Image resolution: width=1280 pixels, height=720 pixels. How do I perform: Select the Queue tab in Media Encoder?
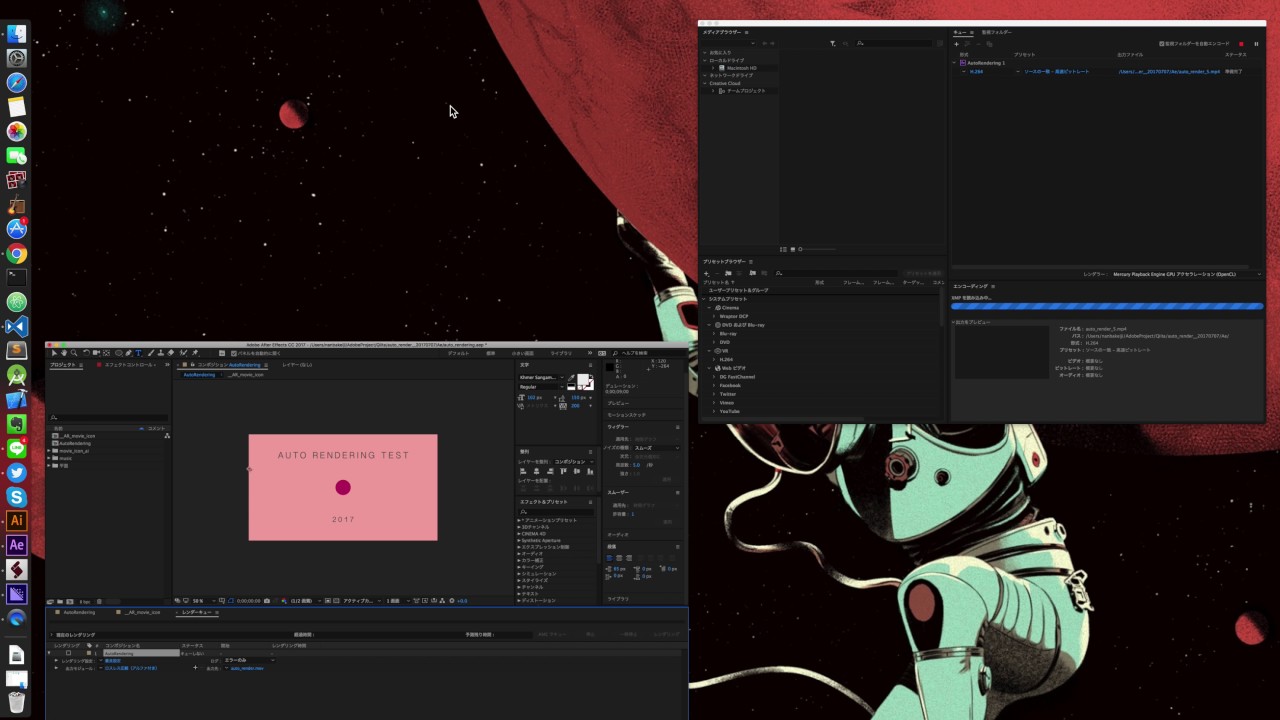coord(960,32)
